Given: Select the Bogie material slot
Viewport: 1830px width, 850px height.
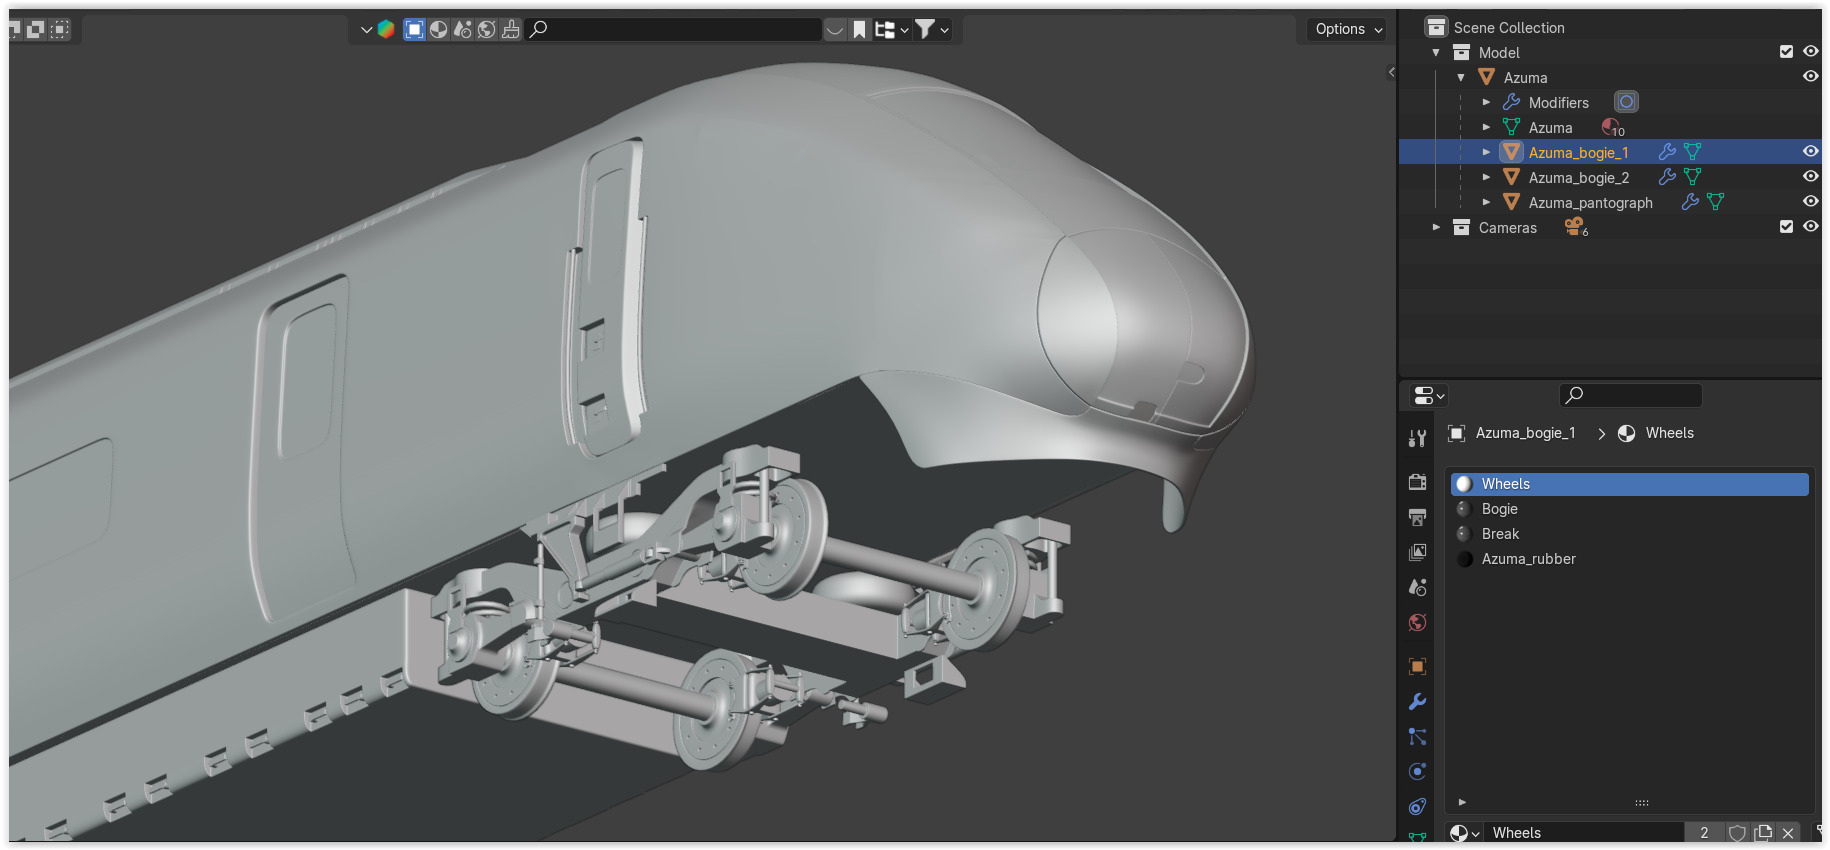Looking at the screenshot, I should point(1630,509).
